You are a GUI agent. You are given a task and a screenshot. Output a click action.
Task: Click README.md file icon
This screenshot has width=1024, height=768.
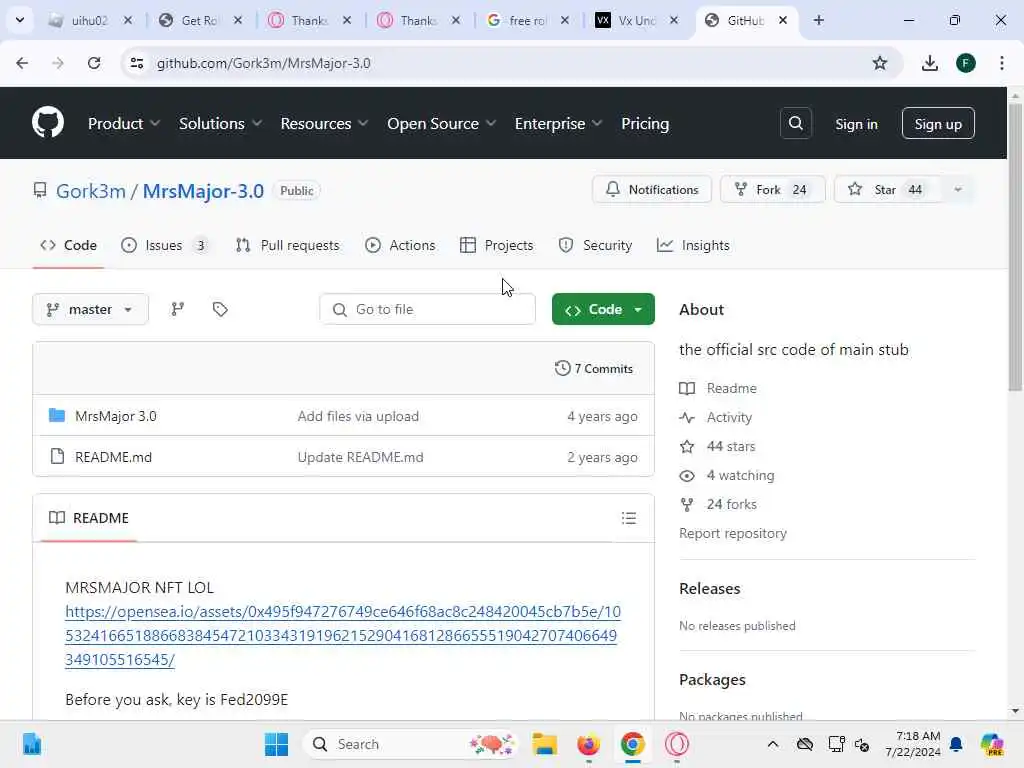[x=57, y=456]
